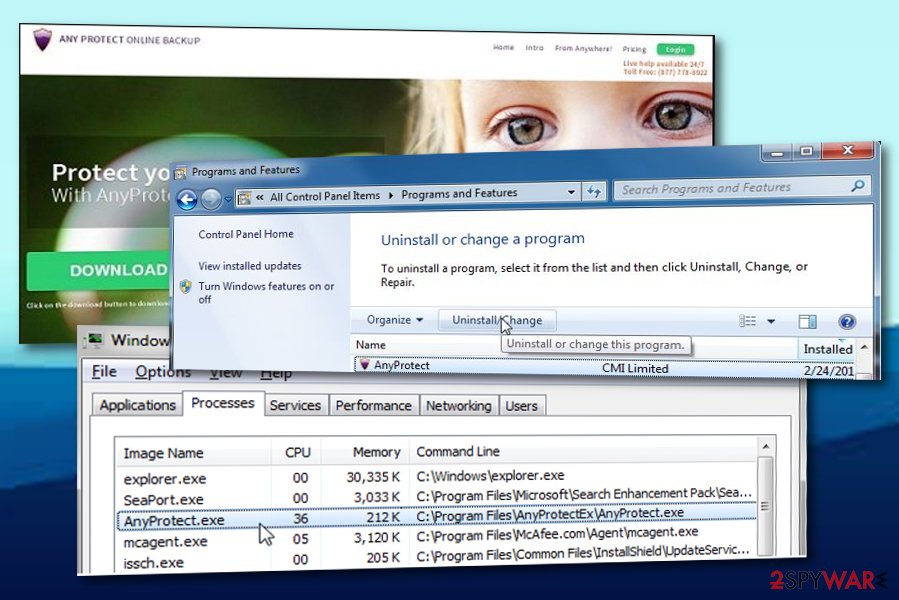Open the address bar history dropdown
Screen dimensions: 899x600
click(571, 192)
